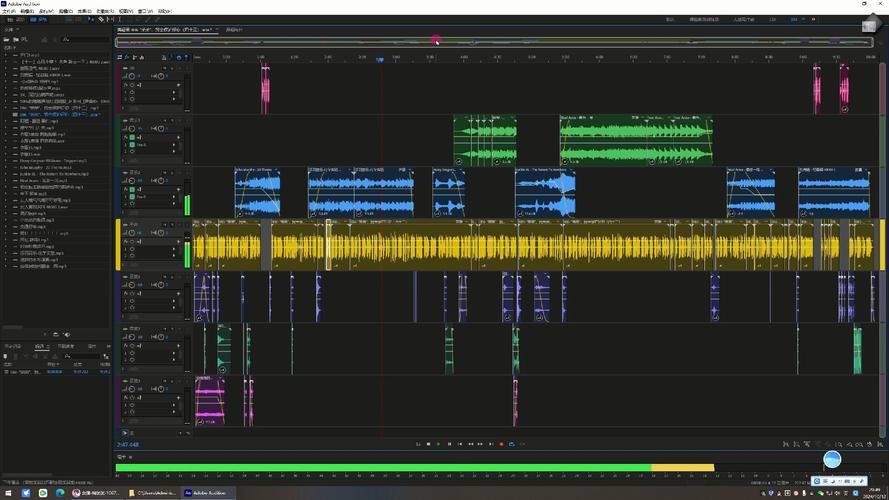Show the Effects (fx) track controls

point(127,57)
